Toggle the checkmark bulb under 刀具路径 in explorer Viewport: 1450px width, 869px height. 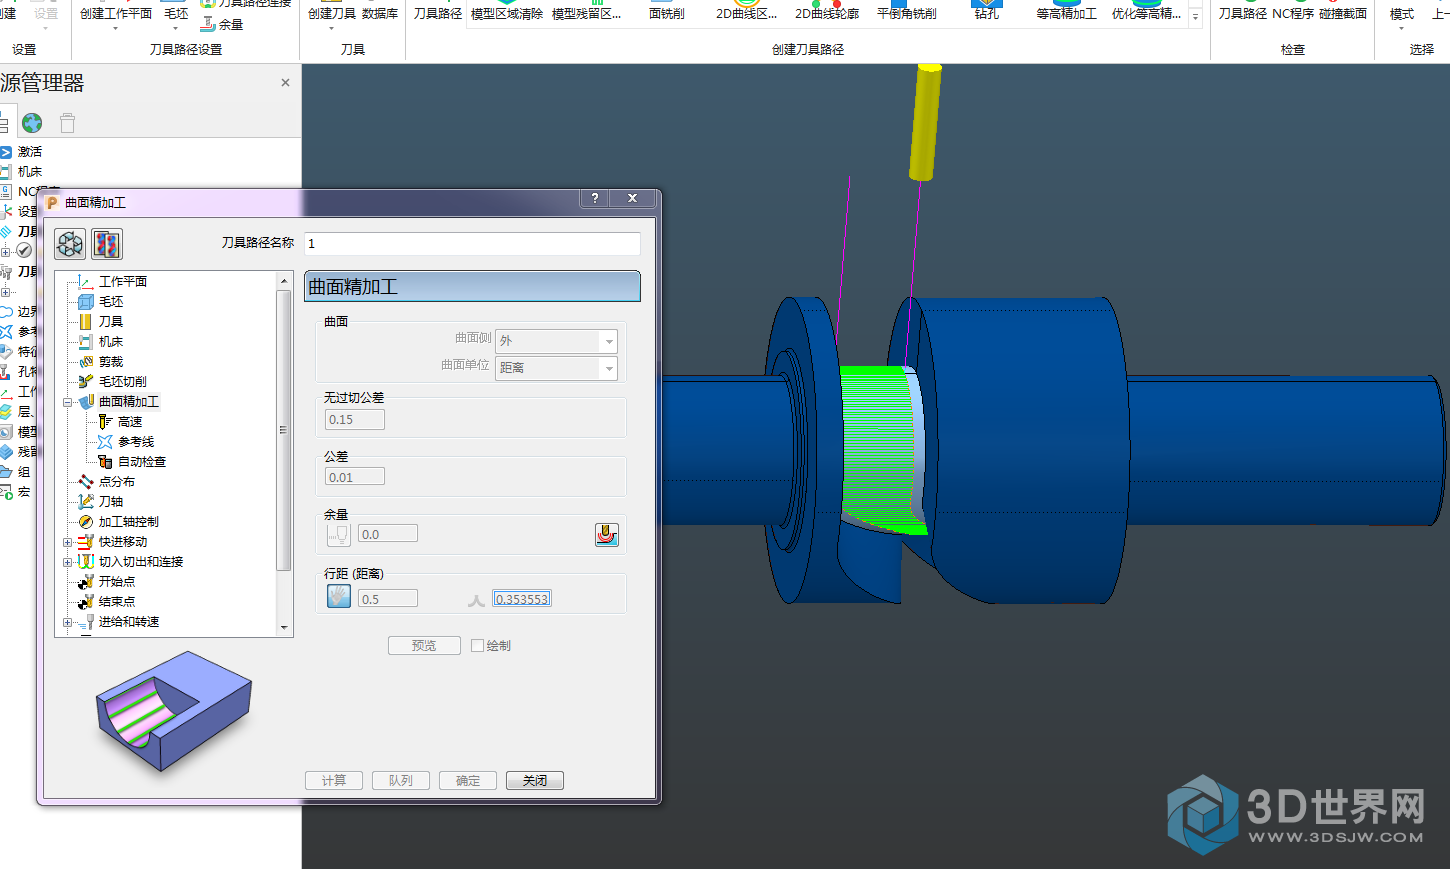(24, 251)
